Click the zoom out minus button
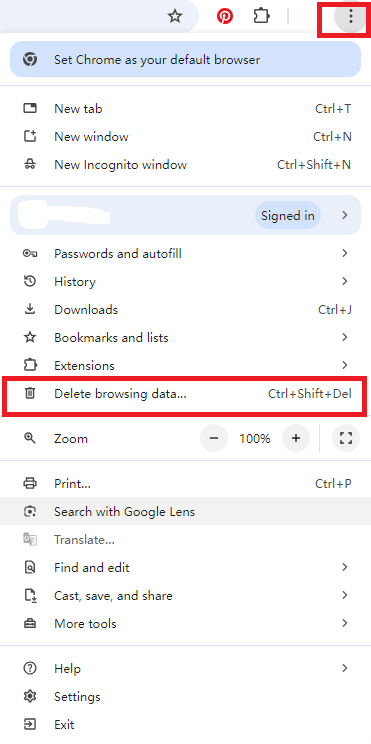This screenshot has width=371, height=744. click(x=214, y=438)
